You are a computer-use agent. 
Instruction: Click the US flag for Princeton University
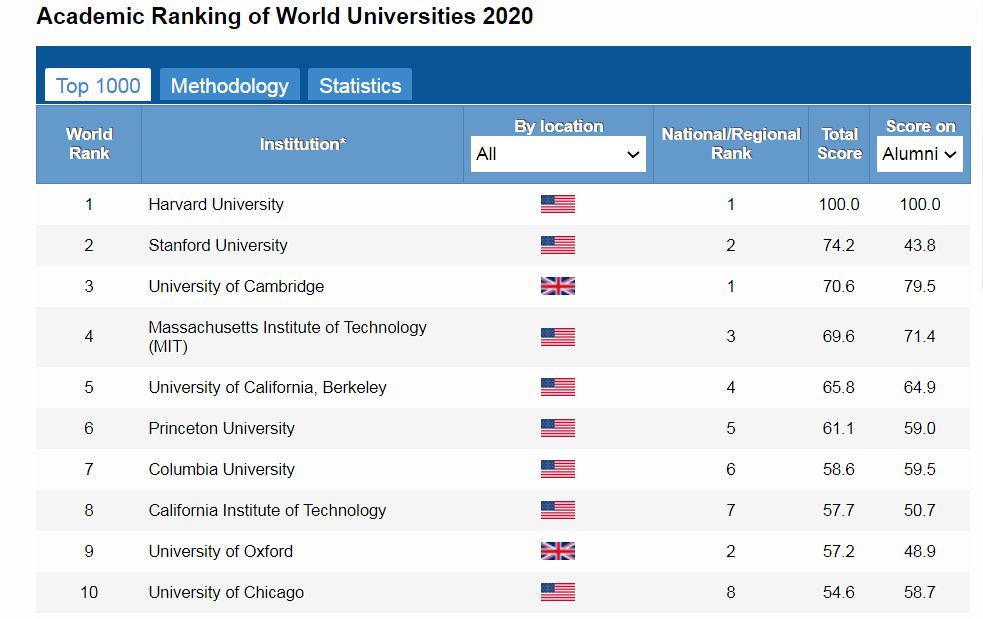click(558, 428)
